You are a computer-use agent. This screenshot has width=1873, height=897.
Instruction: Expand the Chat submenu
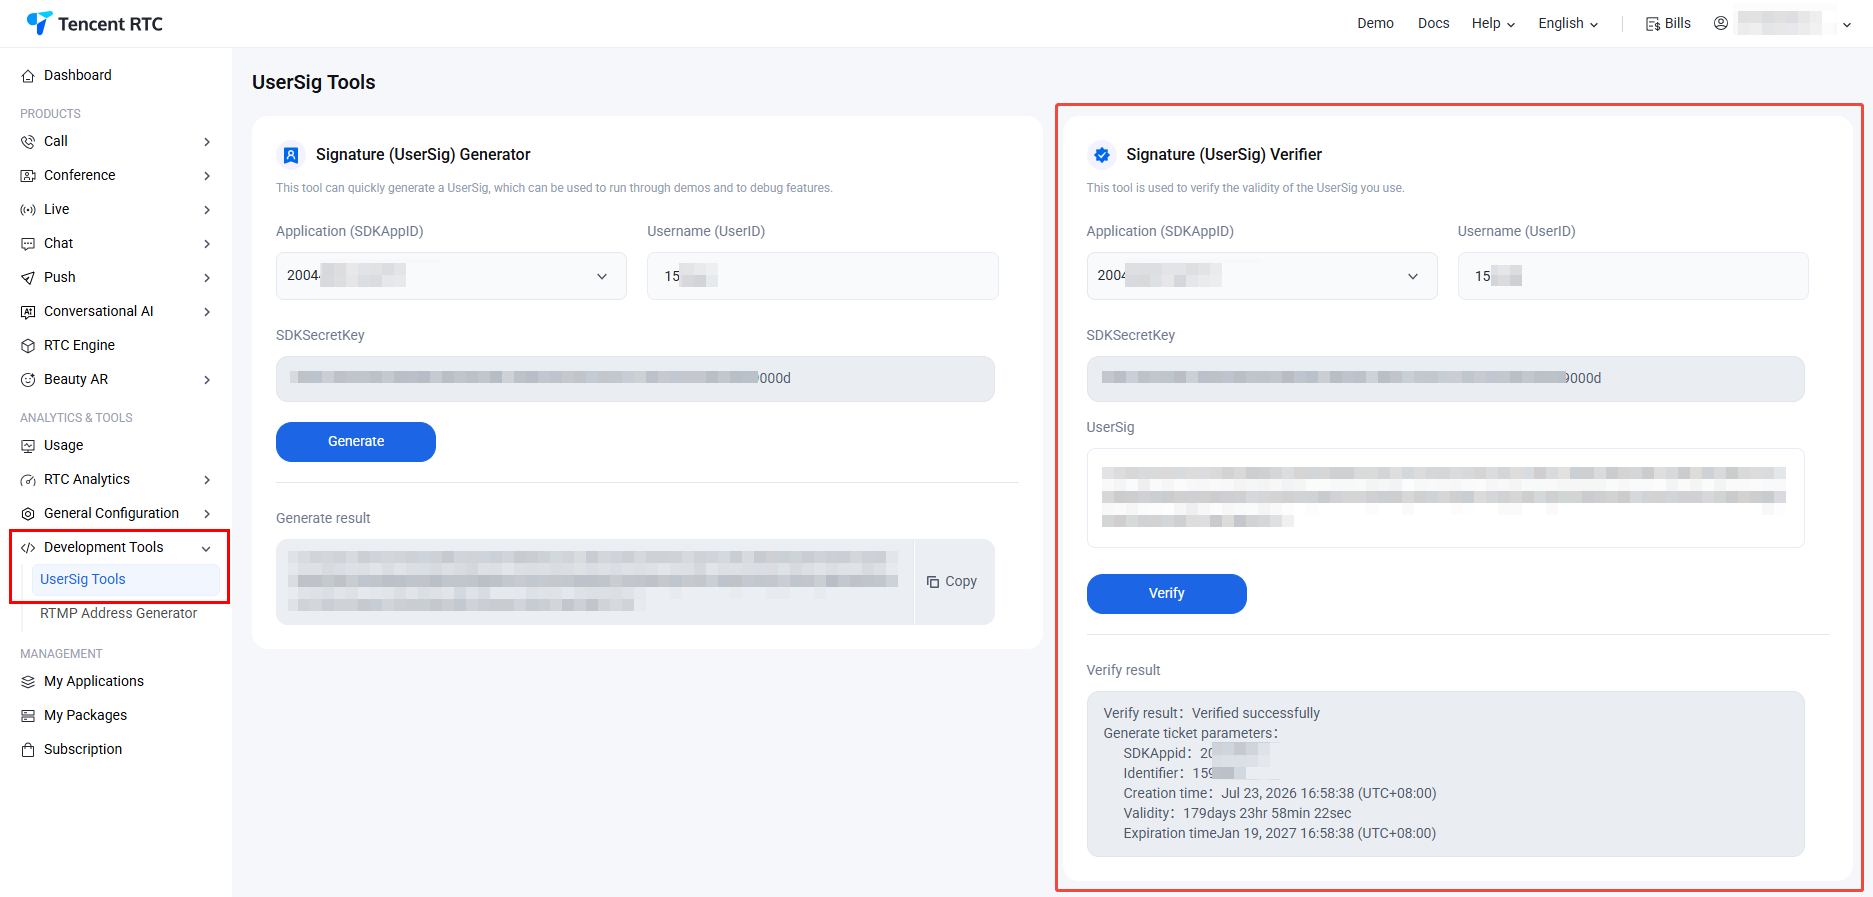coord(207,244)
